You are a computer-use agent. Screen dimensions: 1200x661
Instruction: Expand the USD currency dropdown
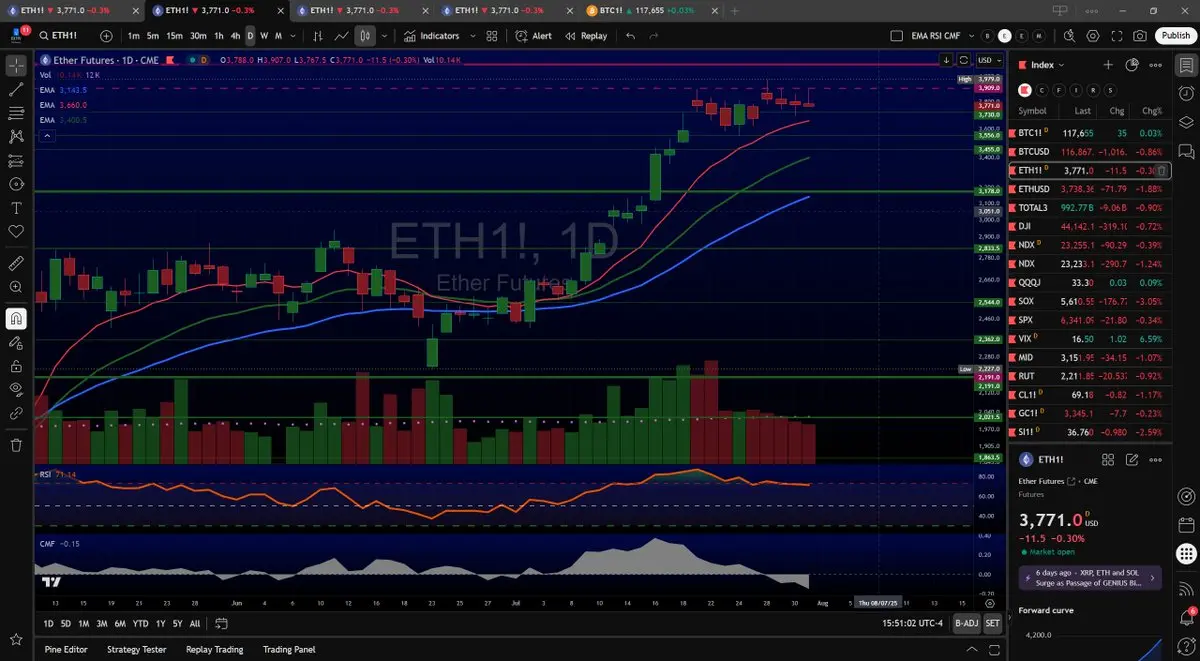tap(988, 60)
